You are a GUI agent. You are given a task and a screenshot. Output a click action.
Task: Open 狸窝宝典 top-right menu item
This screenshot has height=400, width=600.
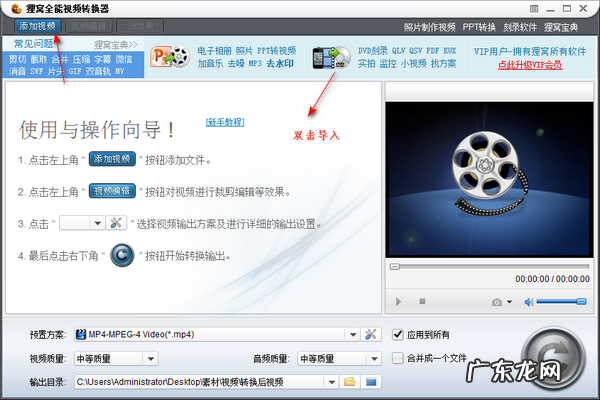coord(561,27)
